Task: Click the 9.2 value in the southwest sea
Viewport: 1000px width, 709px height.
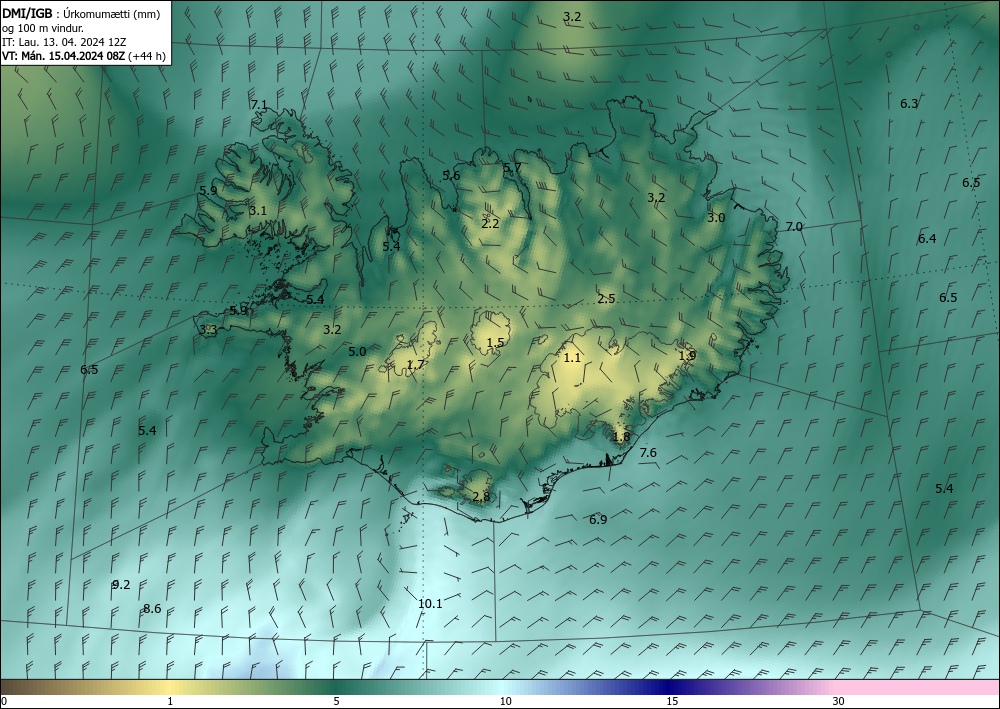Action: (121, 585)
